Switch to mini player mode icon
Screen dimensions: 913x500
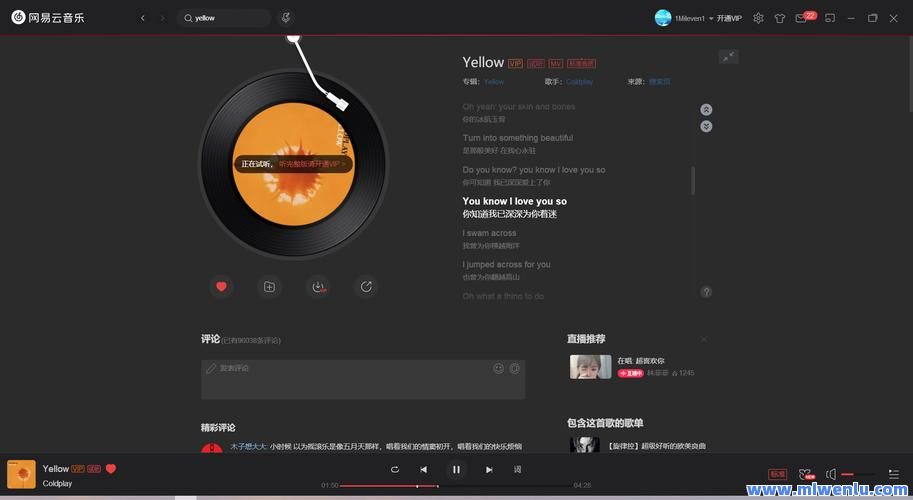[830, 18]
